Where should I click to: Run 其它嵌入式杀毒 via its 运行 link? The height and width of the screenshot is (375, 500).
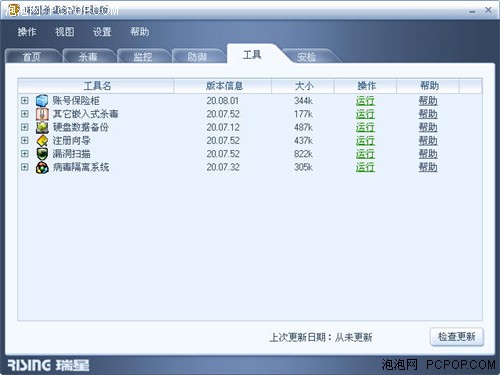[365, 114]
